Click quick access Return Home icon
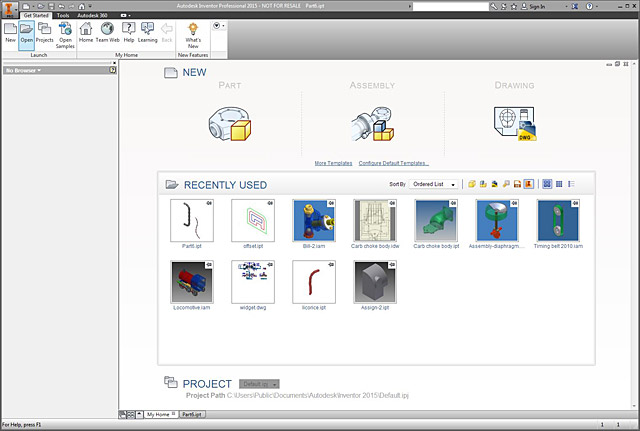 pos(82,6)
